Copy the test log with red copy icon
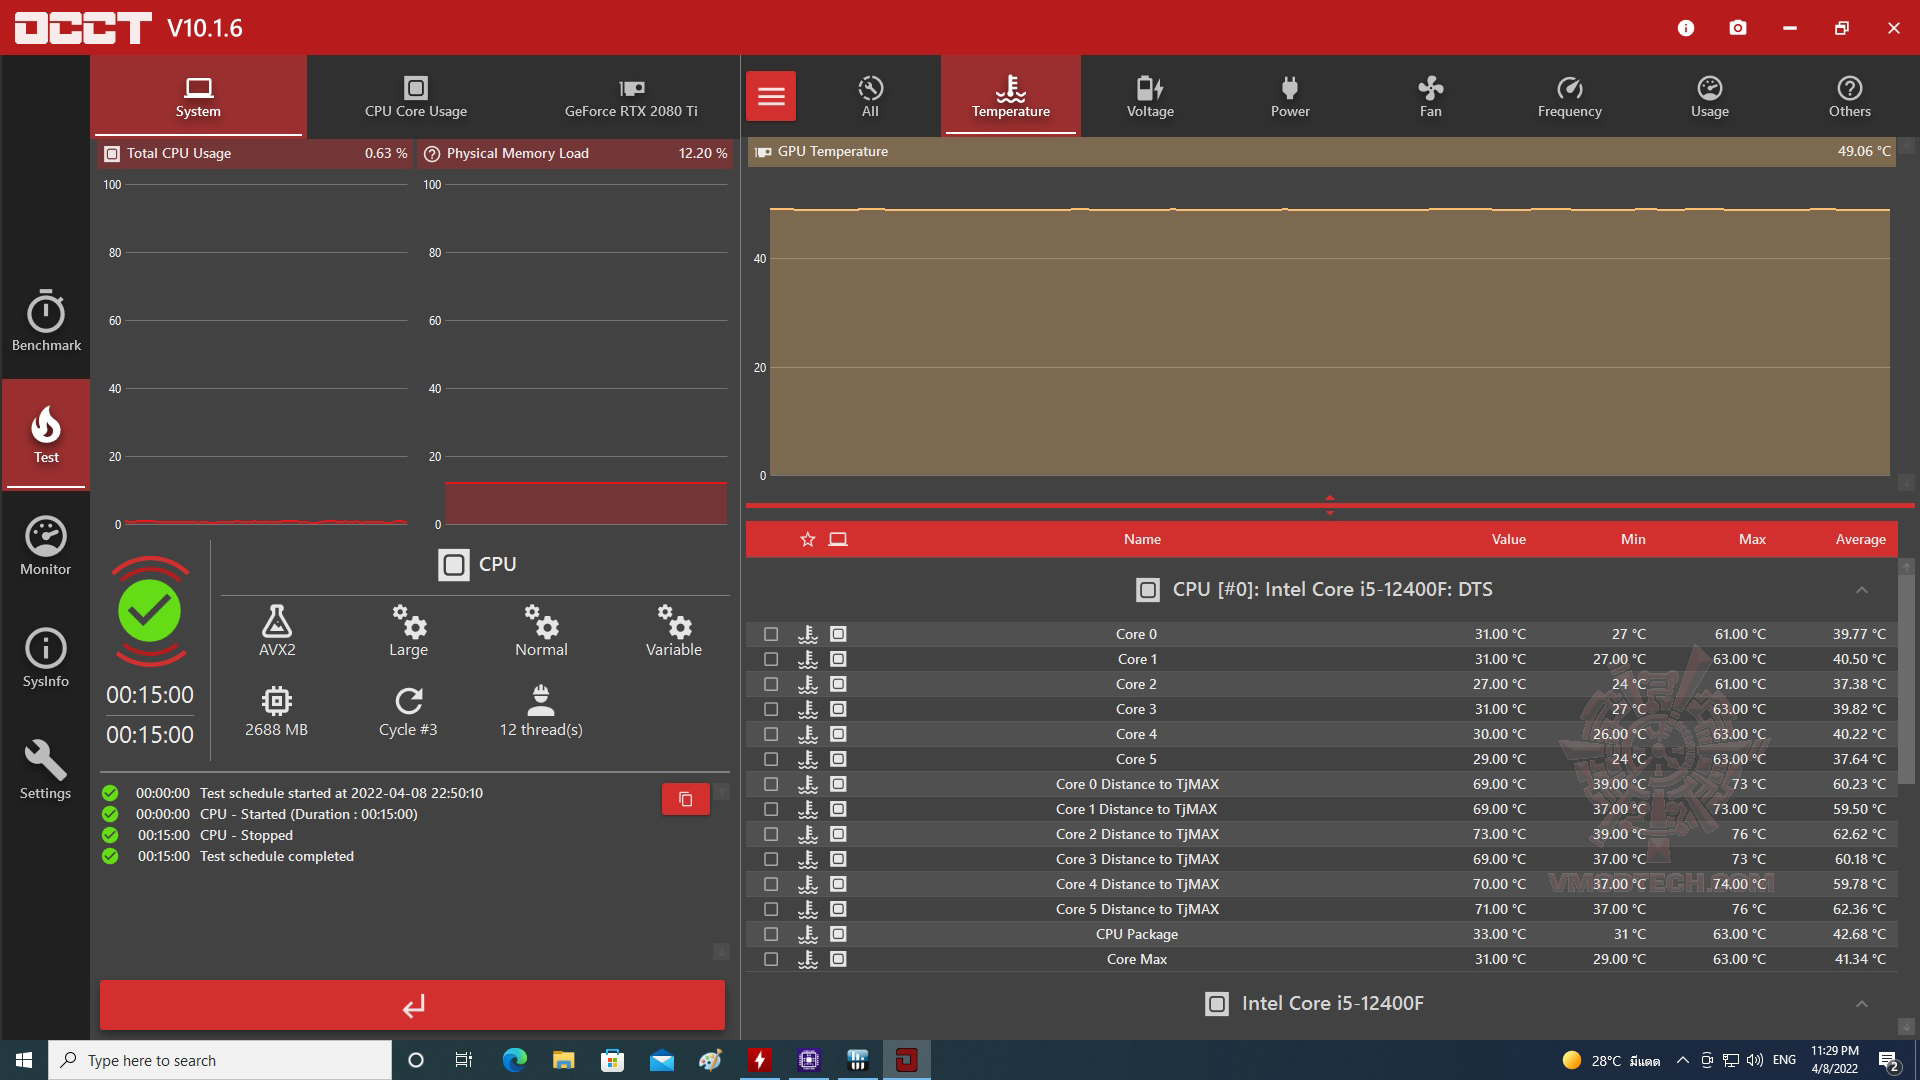This screenshot has height=1080, width=1920. tap(686, 799)
